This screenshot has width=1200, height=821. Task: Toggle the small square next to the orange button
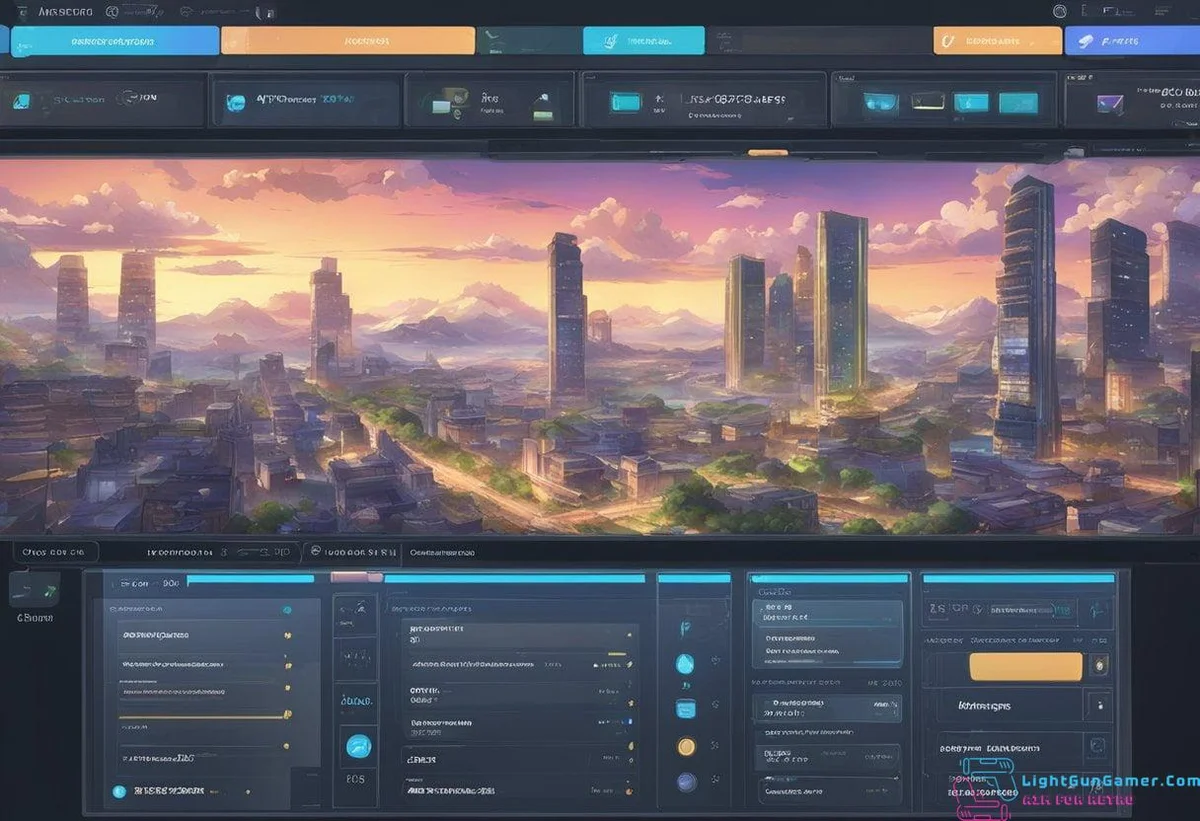coord(1099,666)
